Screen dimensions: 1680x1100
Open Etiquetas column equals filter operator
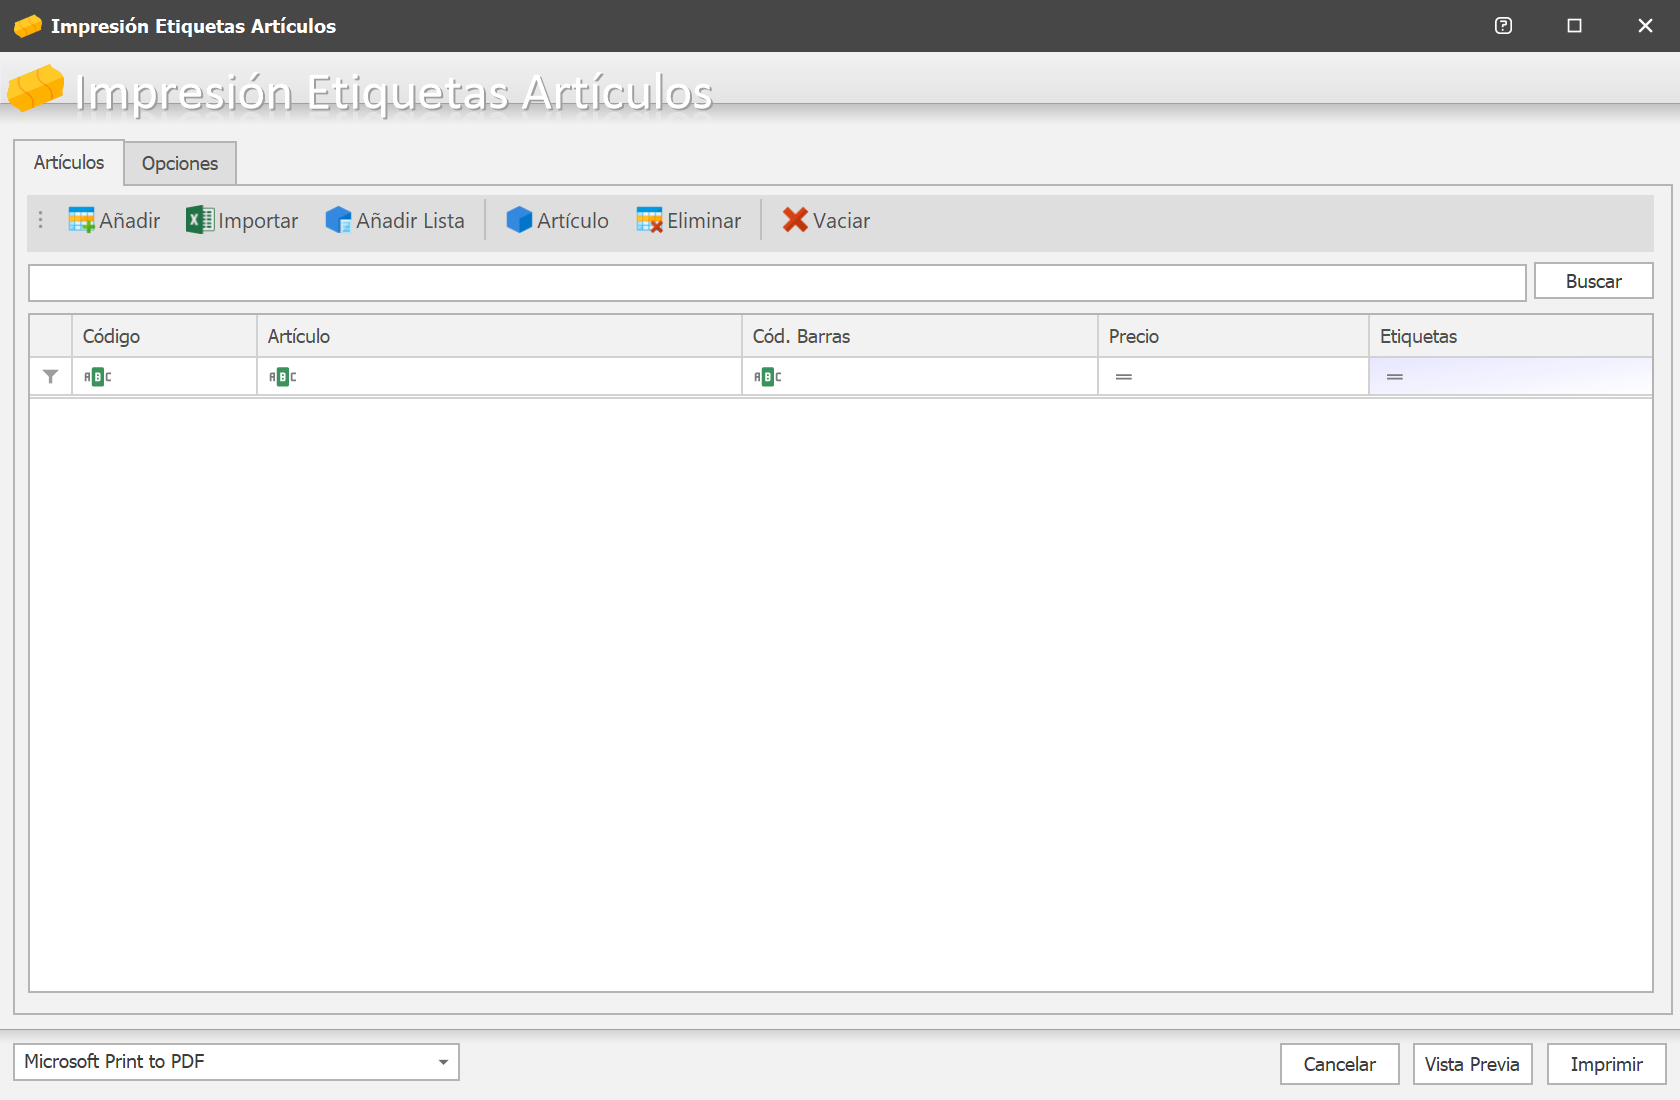coord(1395,377)
